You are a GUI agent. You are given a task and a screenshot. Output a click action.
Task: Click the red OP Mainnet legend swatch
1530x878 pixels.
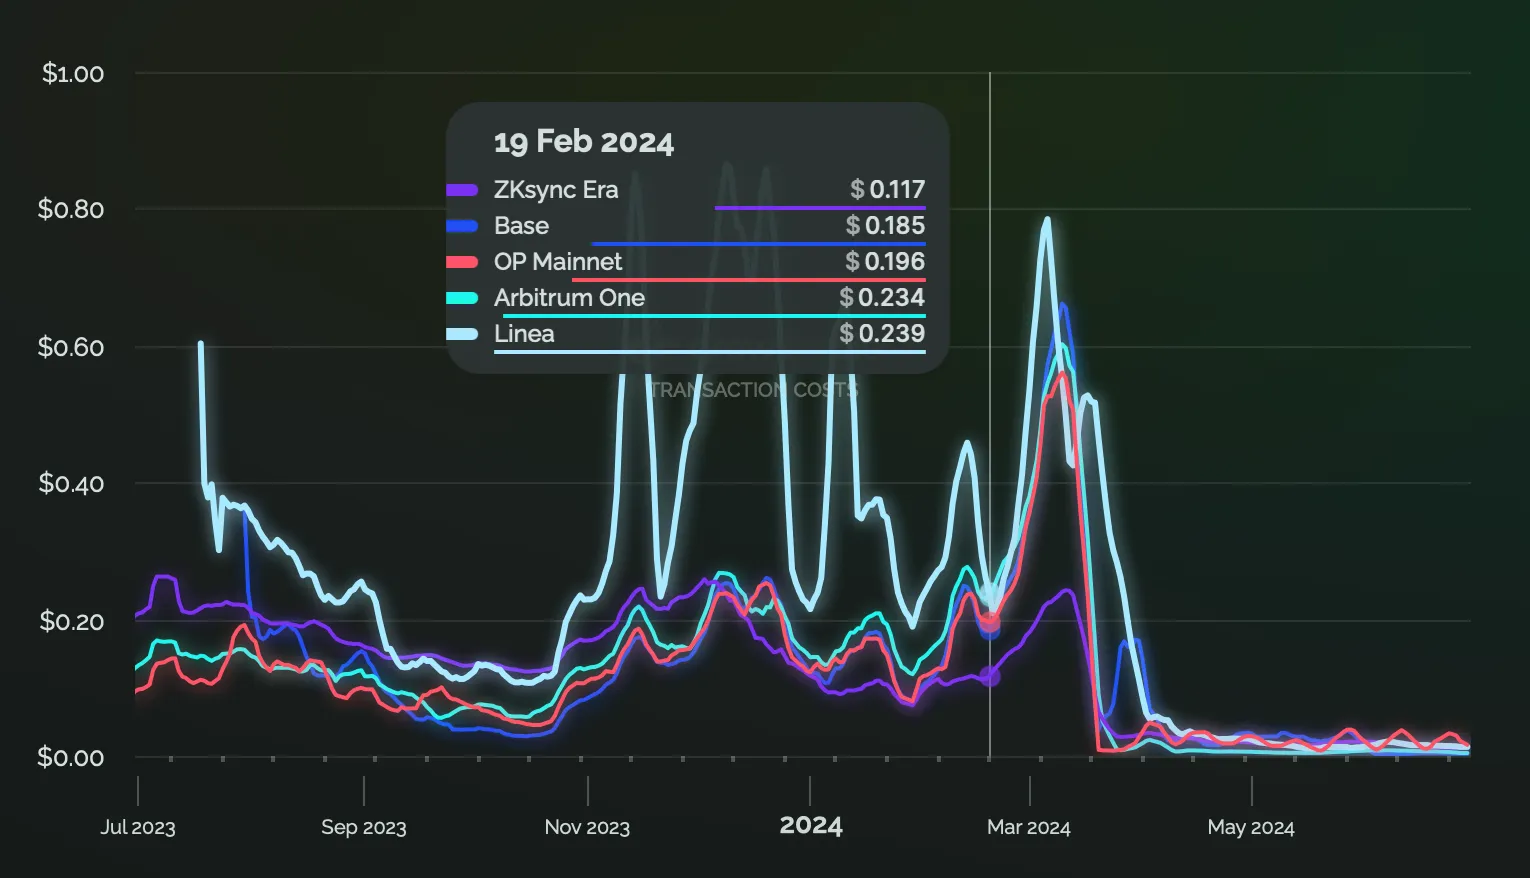coord(462,262)
